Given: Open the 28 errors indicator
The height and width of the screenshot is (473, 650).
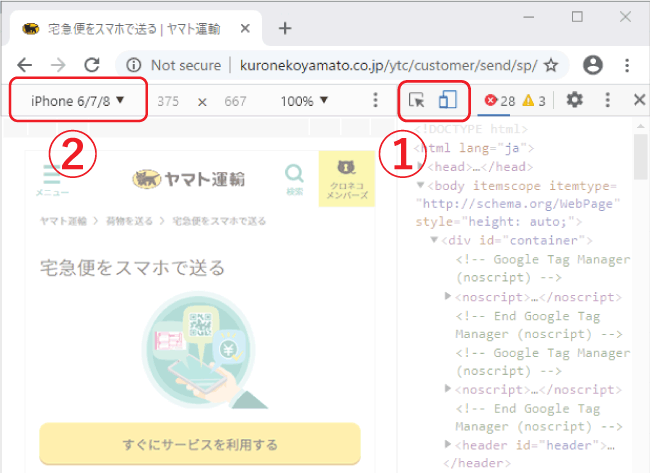Looking at the screenshot, I should pos(500,101).
